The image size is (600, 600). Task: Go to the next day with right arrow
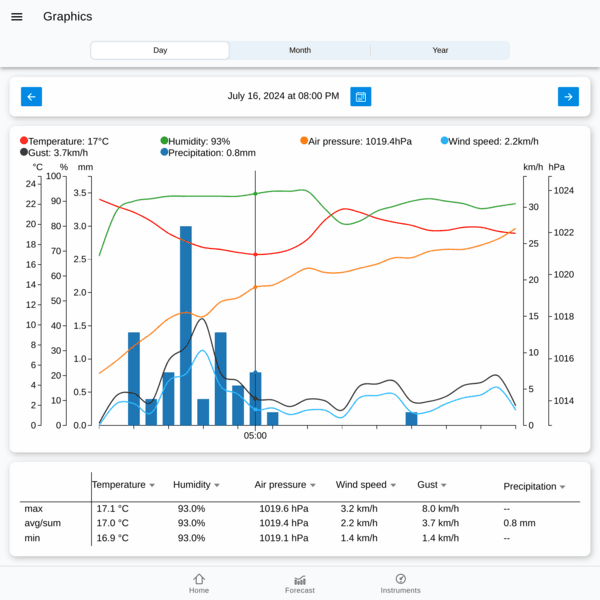pos(568,96)
